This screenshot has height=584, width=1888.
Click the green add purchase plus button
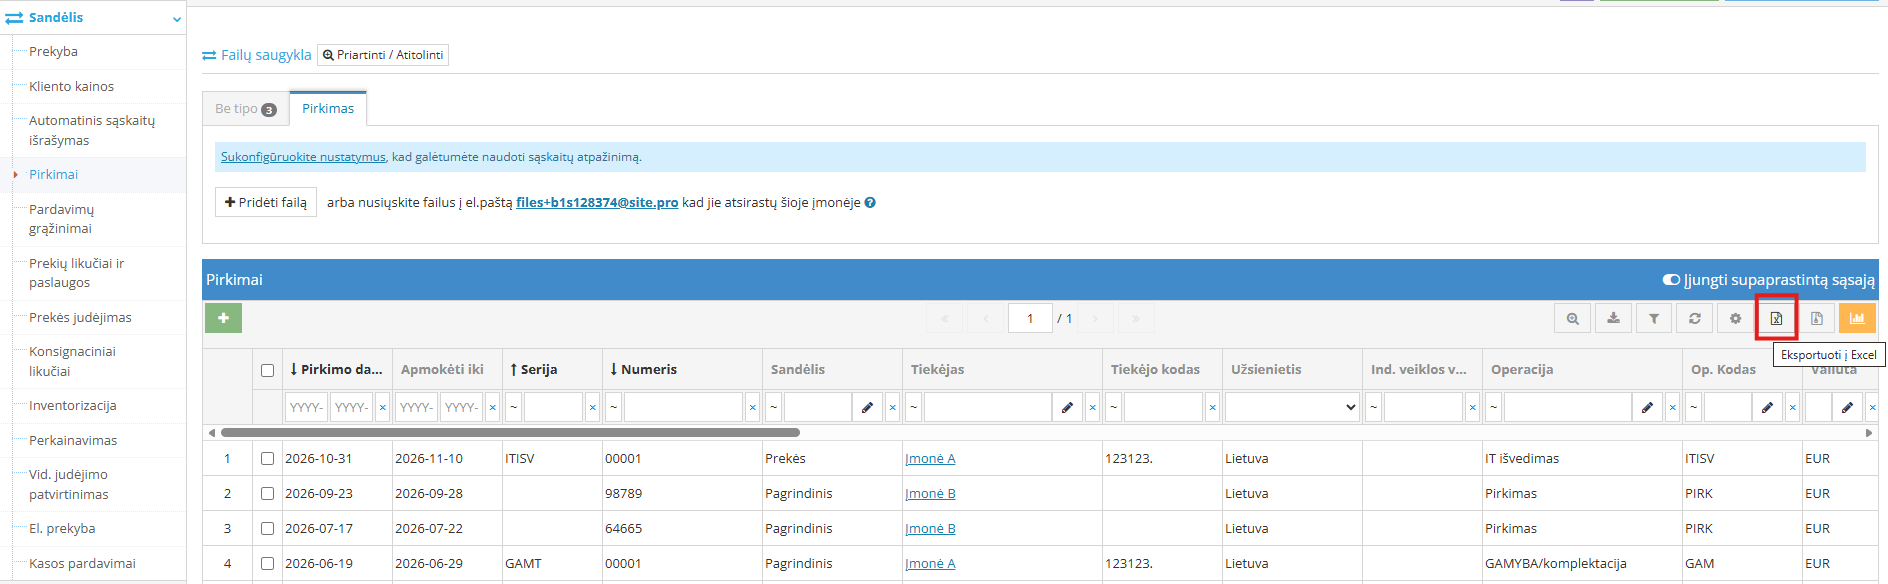click(223, 318)
